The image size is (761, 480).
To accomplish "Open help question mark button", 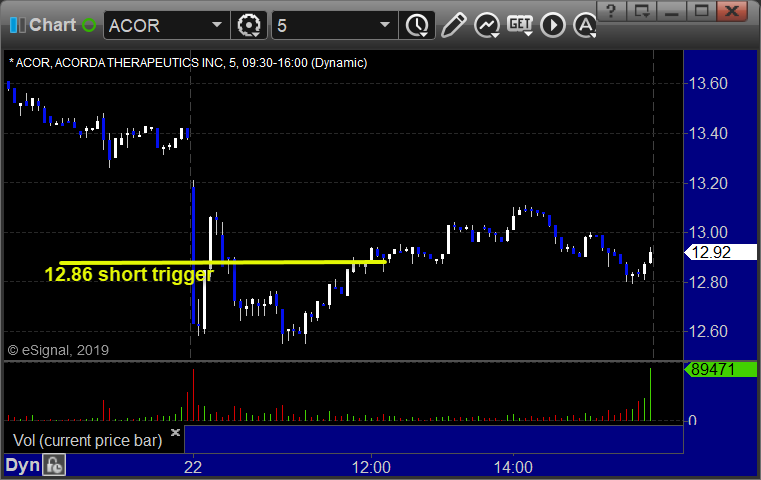I will click(x=611, y=10).
